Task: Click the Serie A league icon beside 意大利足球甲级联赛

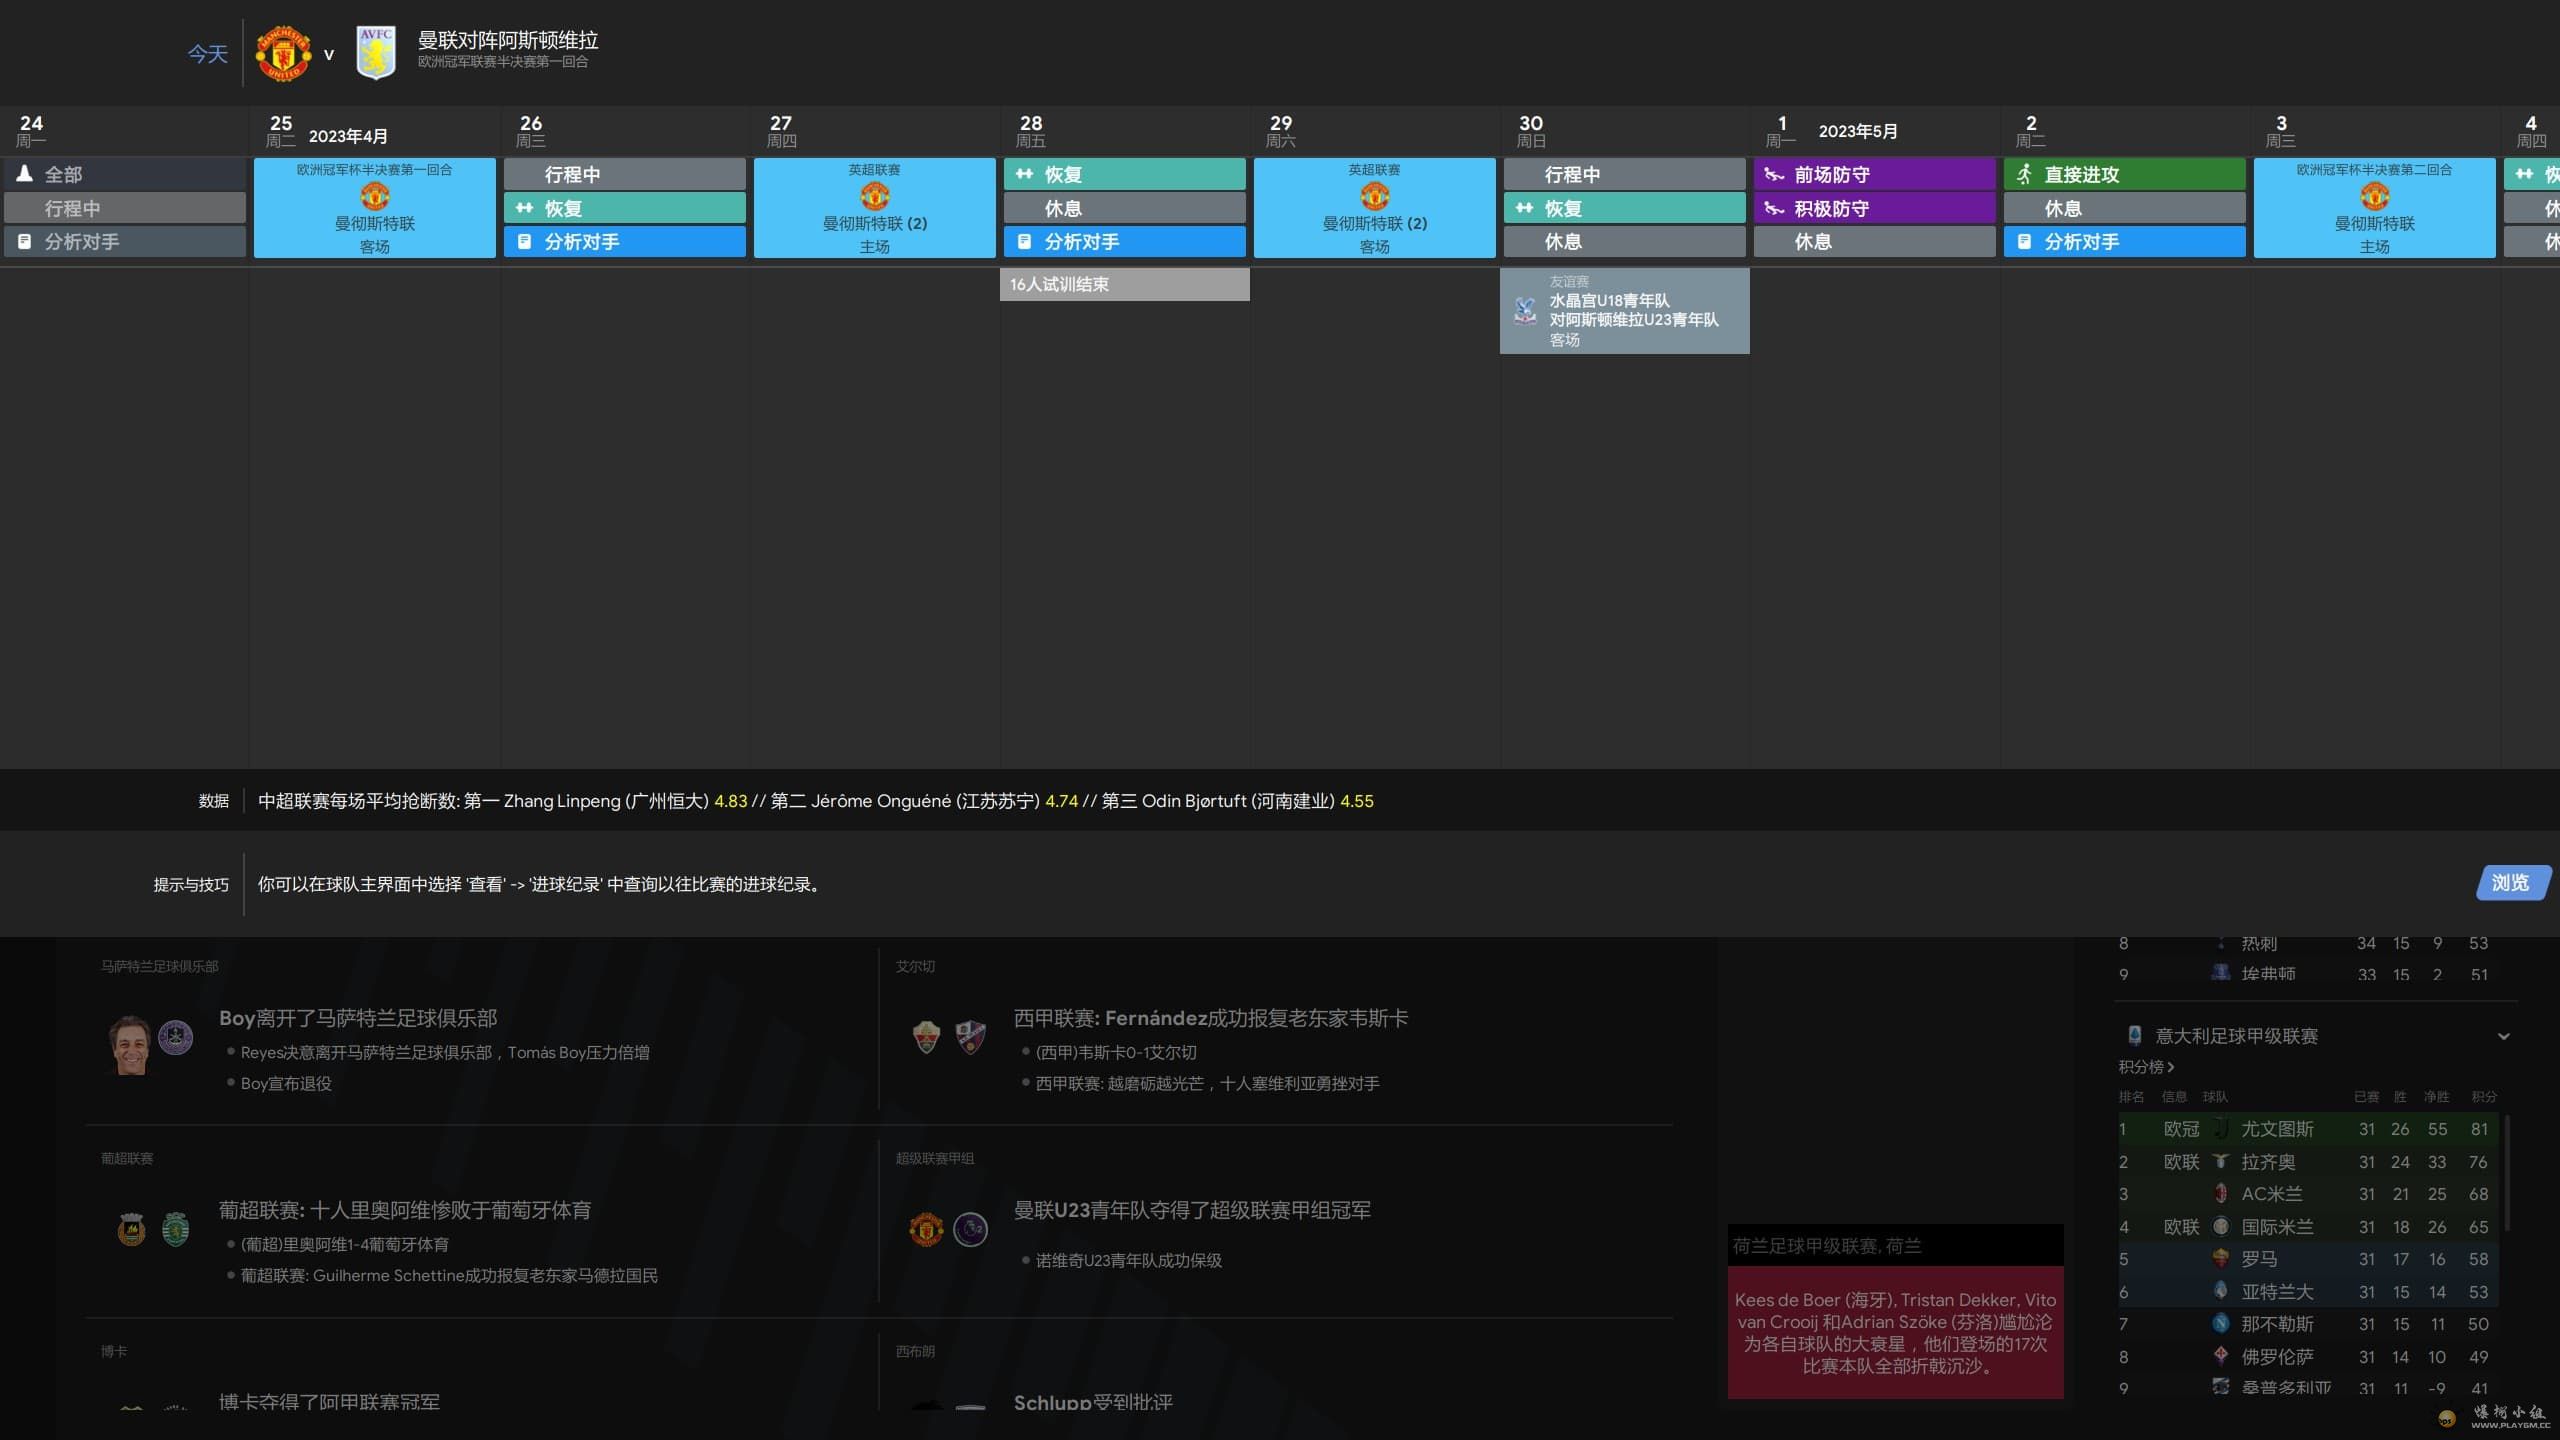Action: click(x=2135, y=1035)
